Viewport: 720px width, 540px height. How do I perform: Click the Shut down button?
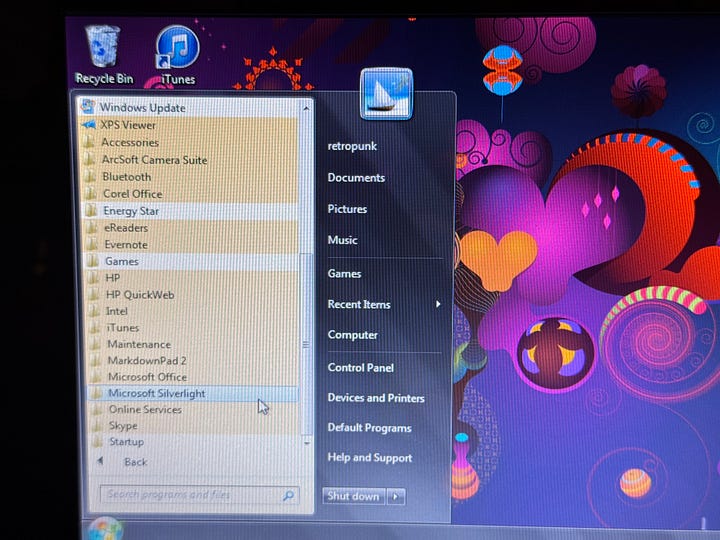pyautogui.click(x=354, y=496)
